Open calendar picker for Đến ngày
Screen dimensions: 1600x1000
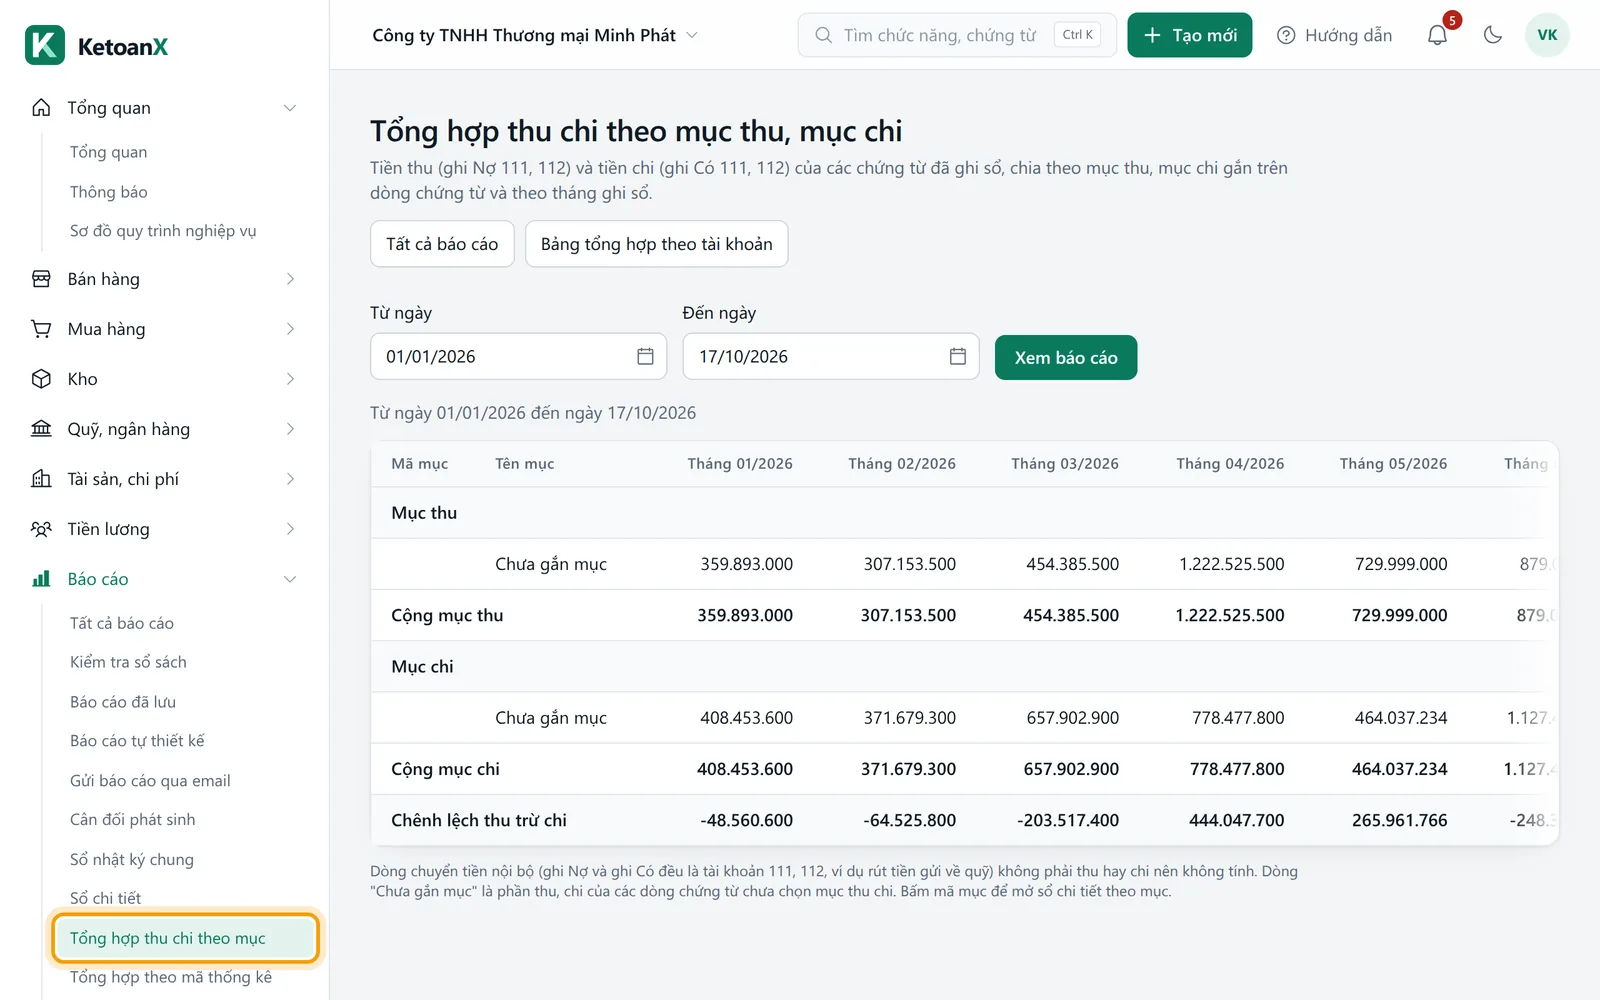click(957, 357)
